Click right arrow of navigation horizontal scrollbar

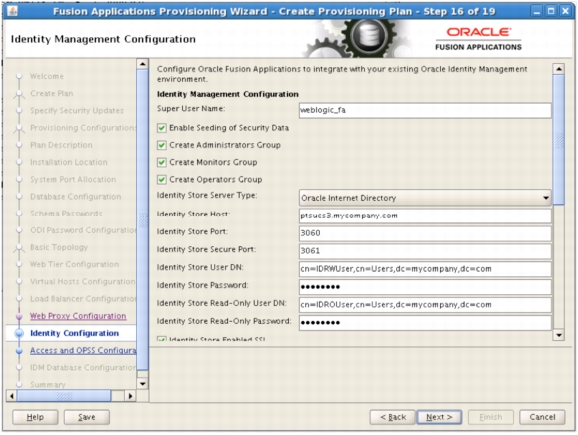(x=130, y=396)
